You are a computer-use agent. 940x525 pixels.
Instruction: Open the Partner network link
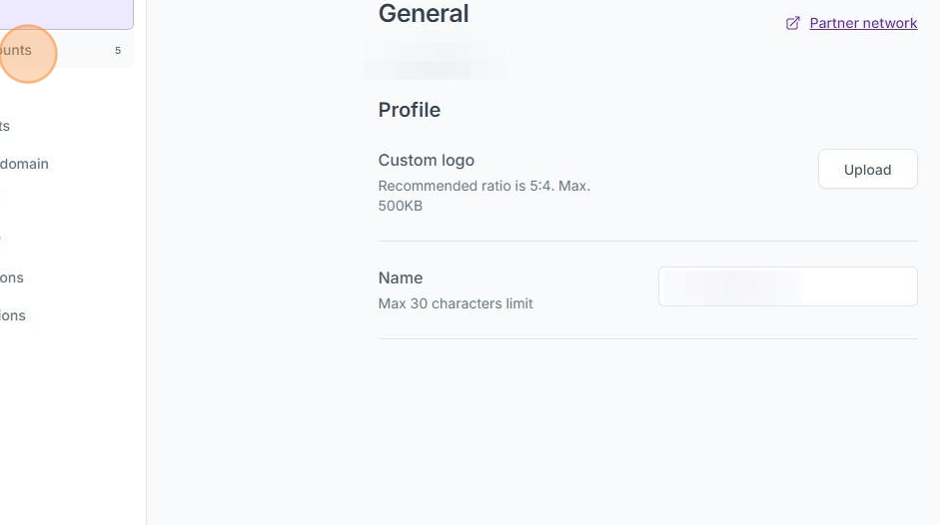pyautogui.click(x=863, y=23)
